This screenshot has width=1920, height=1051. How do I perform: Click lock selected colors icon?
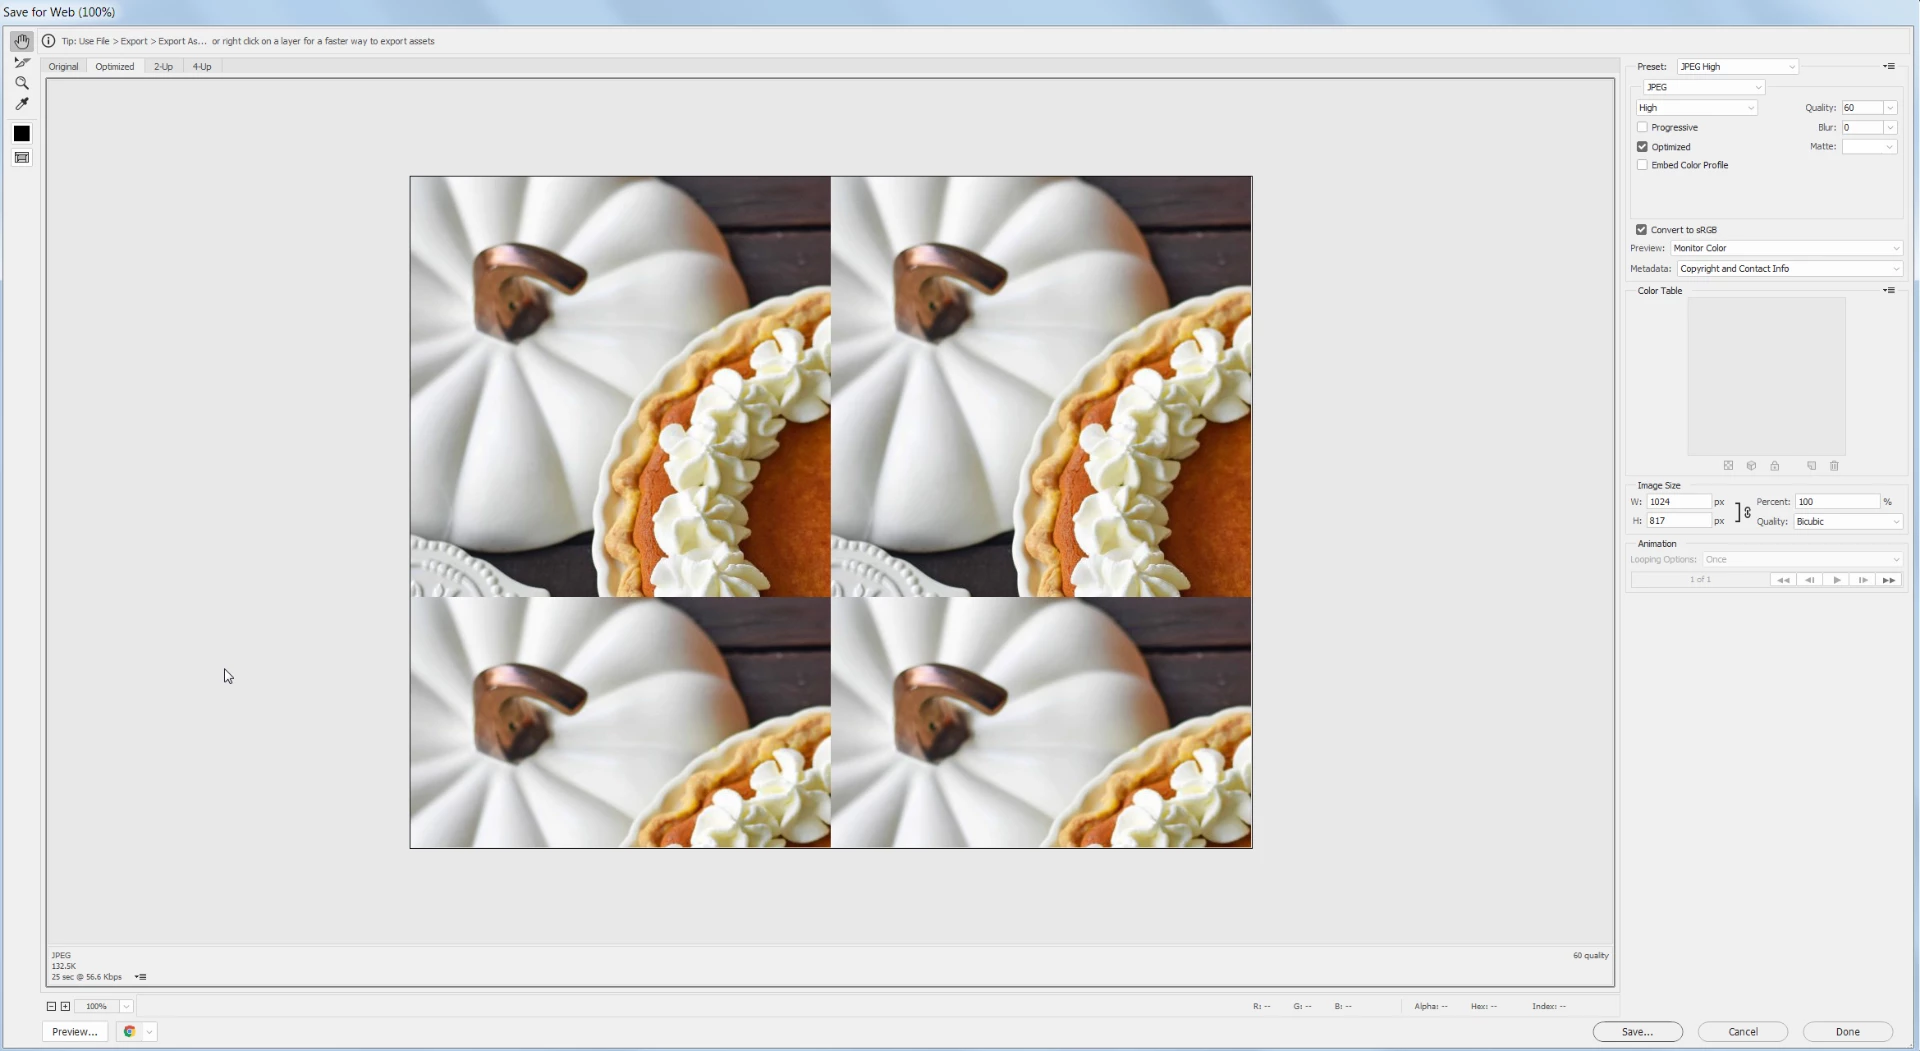(1775, 466)
